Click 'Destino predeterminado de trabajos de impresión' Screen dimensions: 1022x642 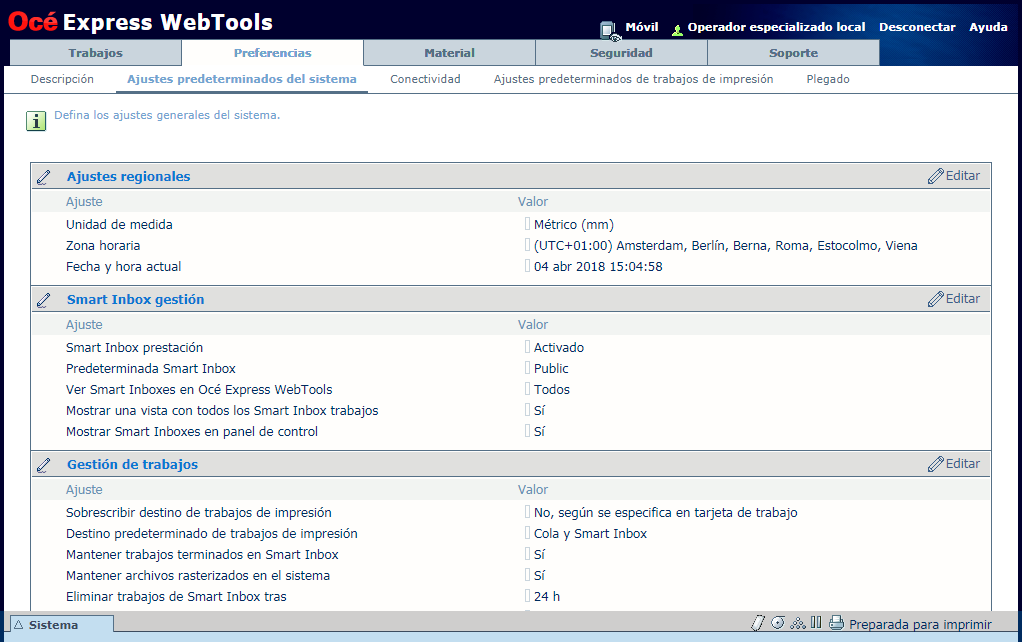[x=212, y=534]
